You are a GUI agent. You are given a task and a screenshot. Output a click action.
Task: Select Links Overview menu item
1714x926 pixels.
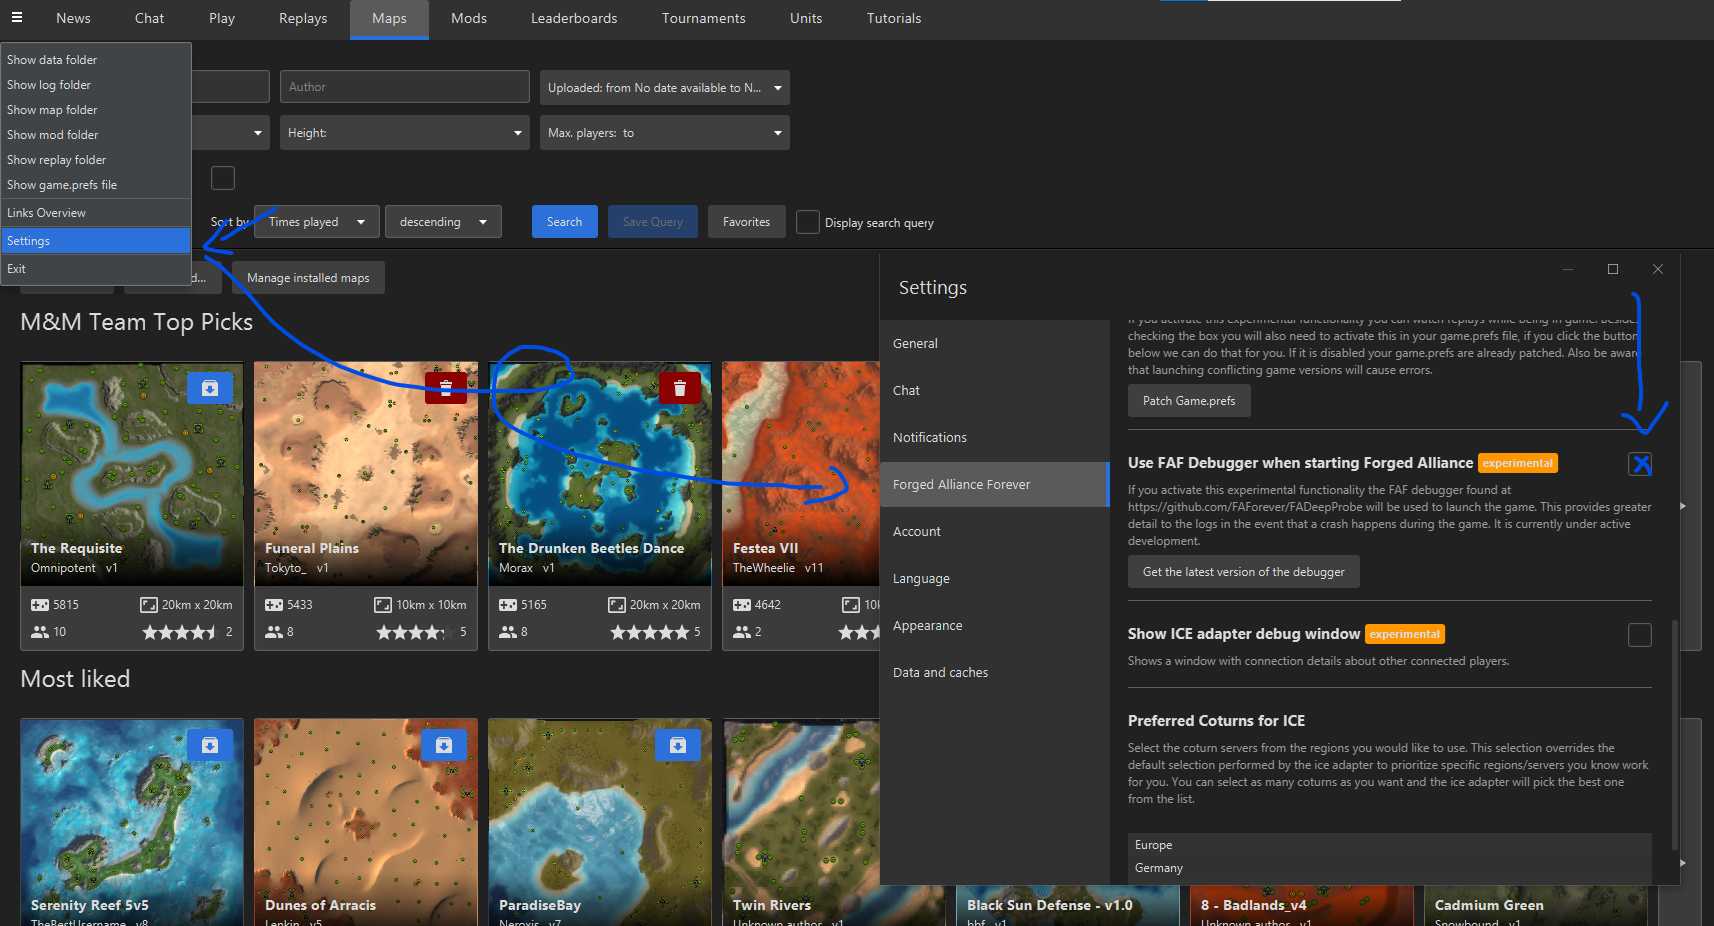[96, 213]
